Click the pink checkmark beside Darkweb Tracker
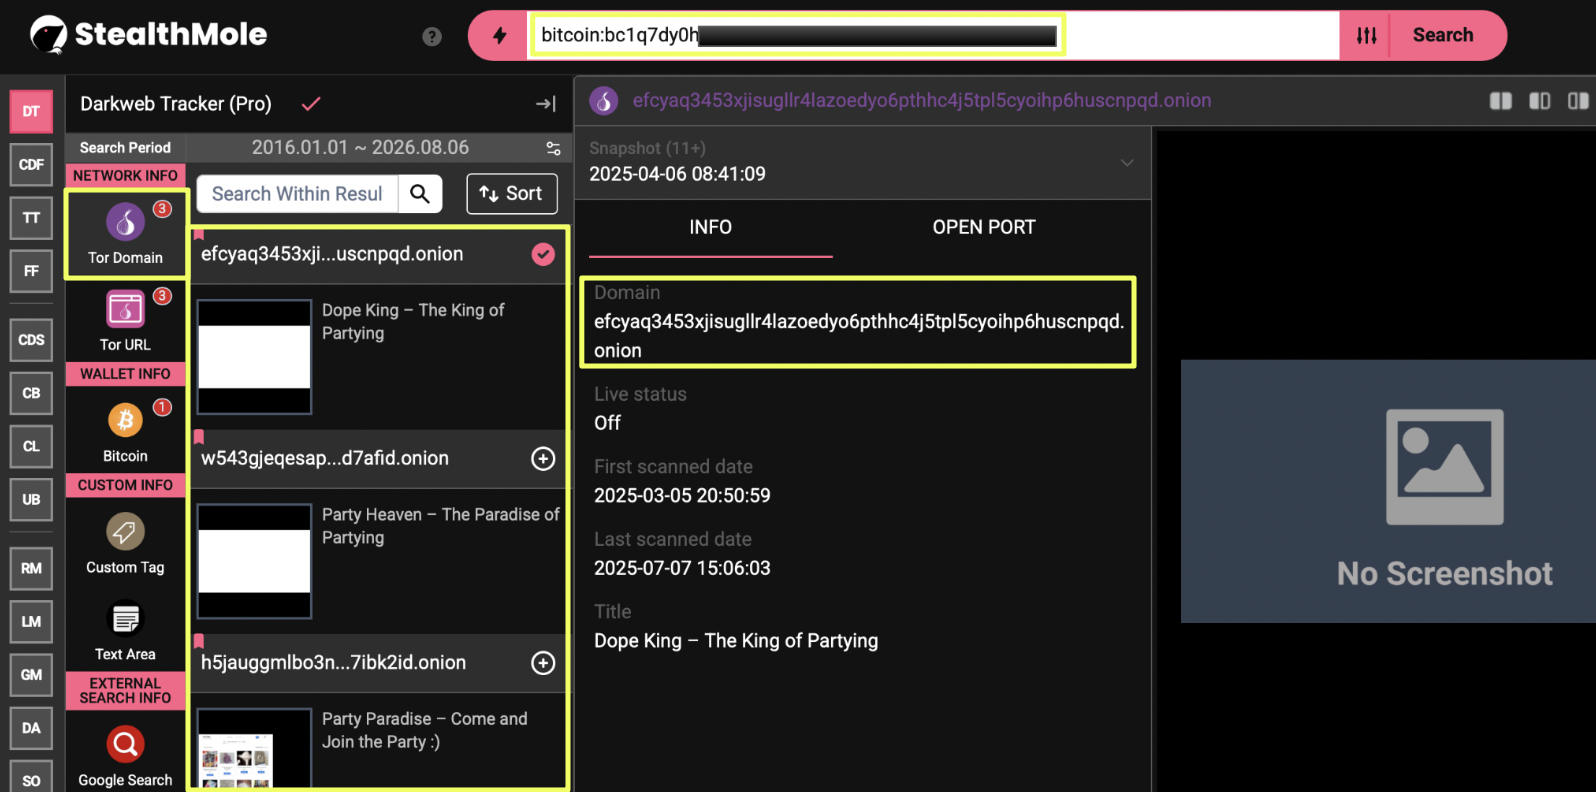Screen dimensions: 1596x792 311,104
